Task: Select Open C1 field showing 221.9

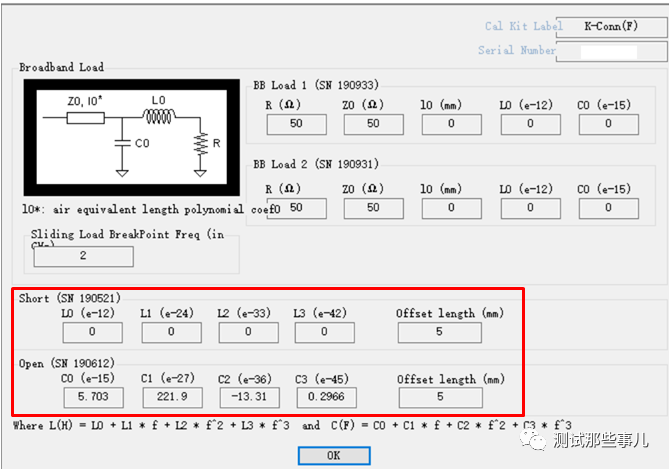Action: [x=170, y=398]
